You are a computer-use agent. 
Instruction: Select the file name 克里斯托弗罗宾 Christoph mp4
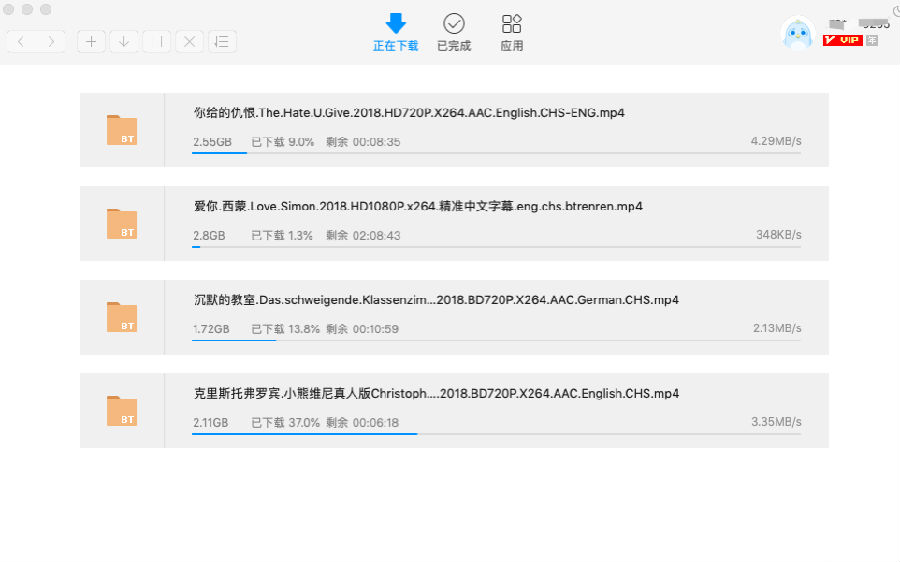[436, 393]
